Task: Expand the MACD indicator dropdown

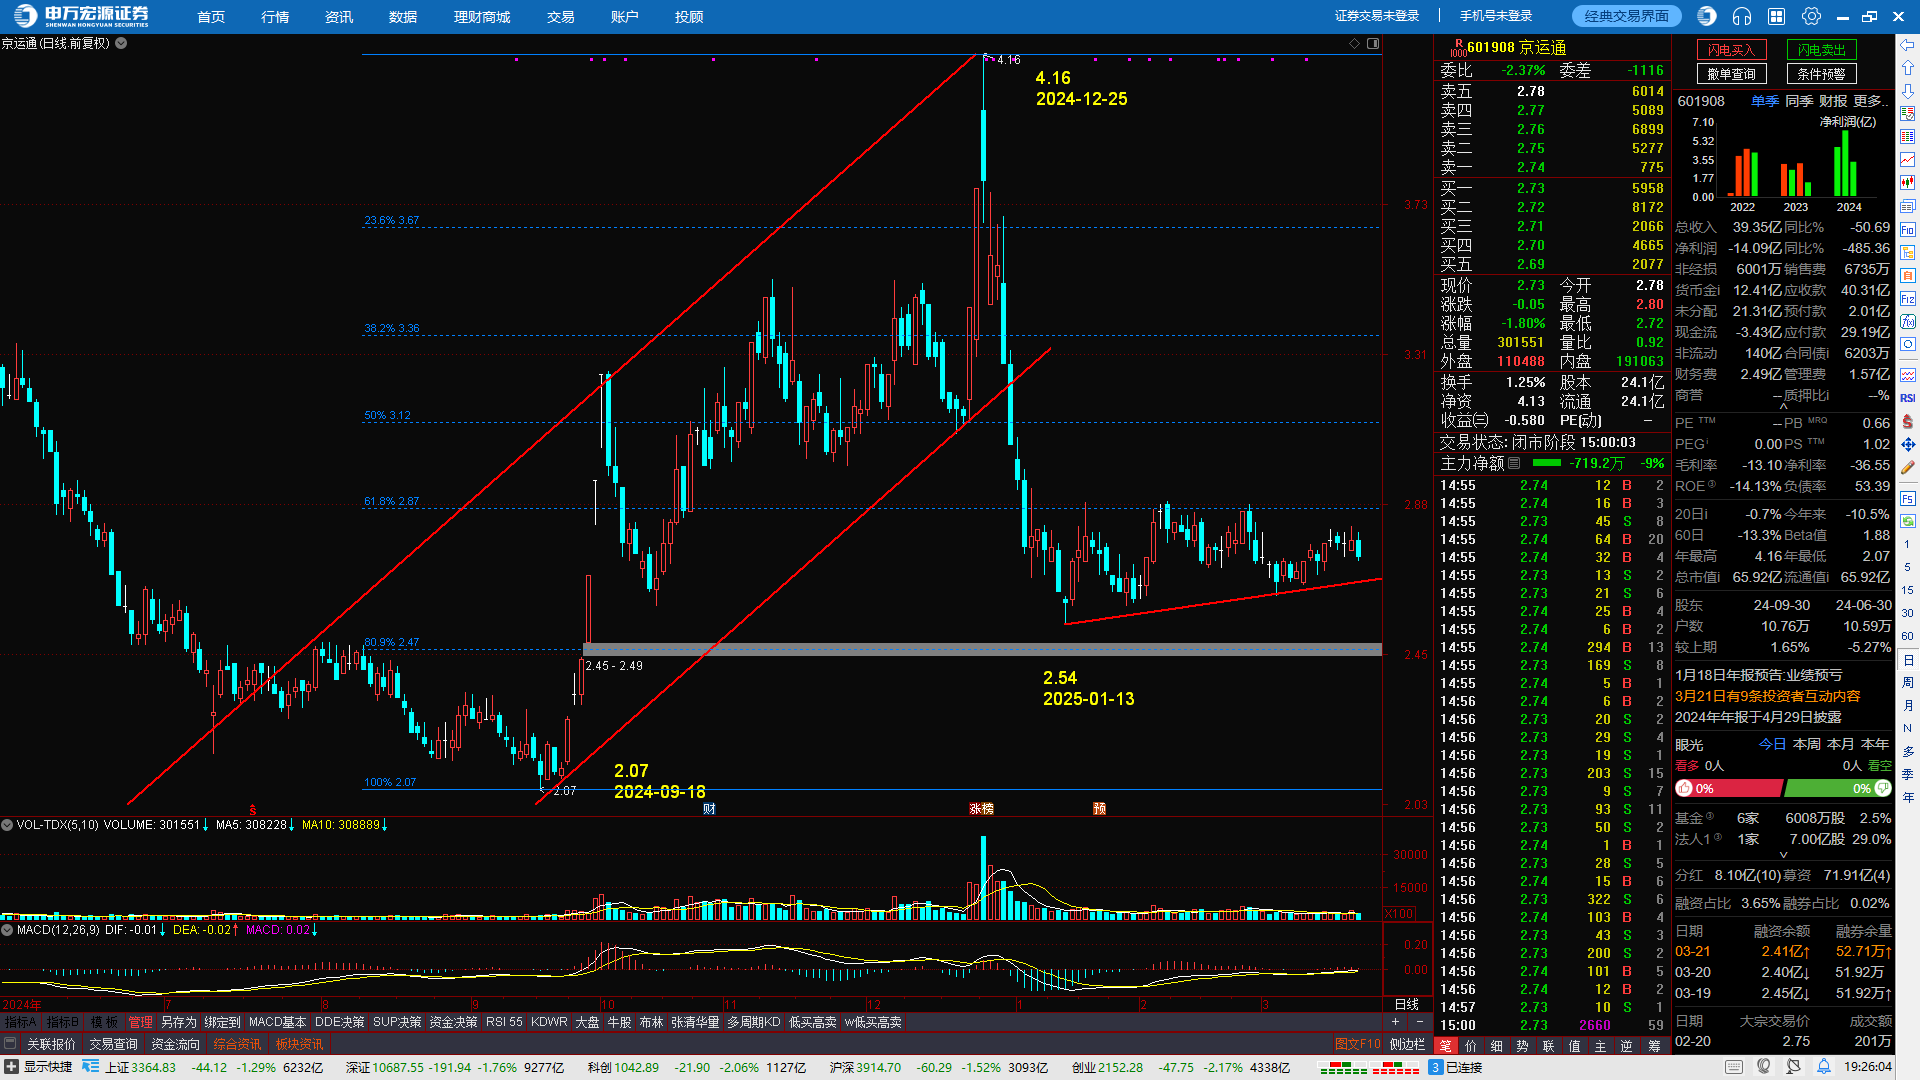Action: pyautogui.click(x=7, y=930)
